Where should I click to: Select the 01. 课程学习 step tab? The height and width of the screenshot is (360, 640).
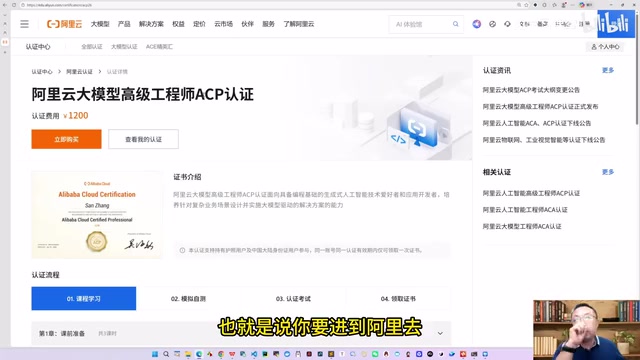[84, 298]
